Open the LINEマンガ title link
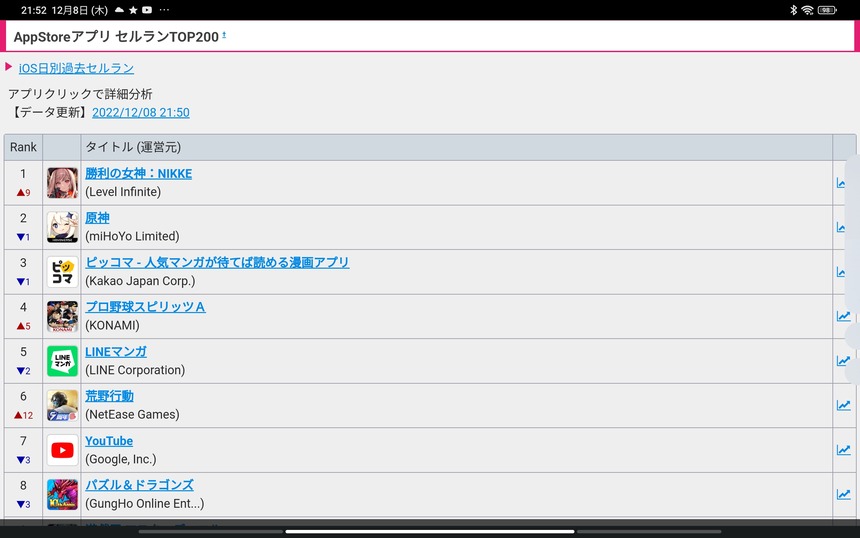Viewport: 860px width, 538px height. tap(116, 352)
